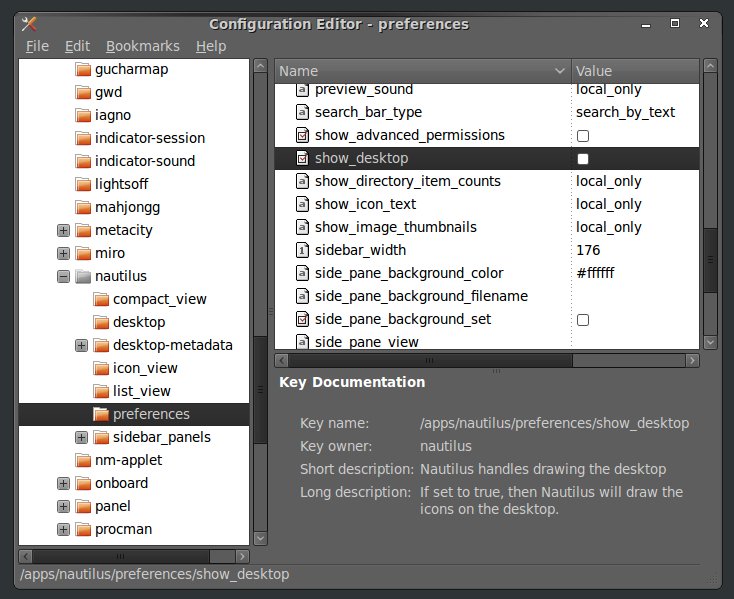The height and width of the screenshot is (599, 734).
Task: Expand the metacity tree node
Action: pyautogui.click(x=63, y=230)
